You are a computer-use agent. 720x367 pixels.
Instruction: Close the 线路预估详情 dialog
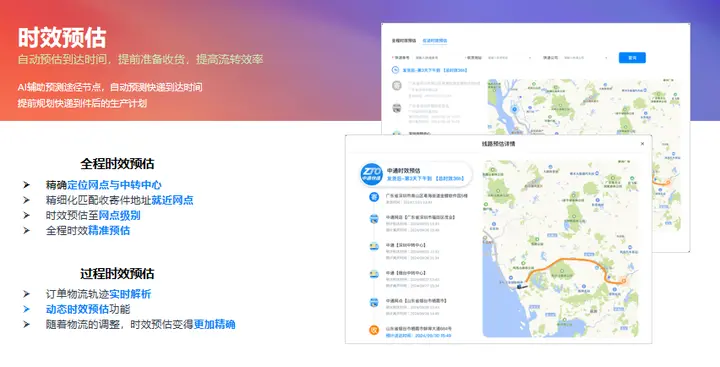[642, 144]
